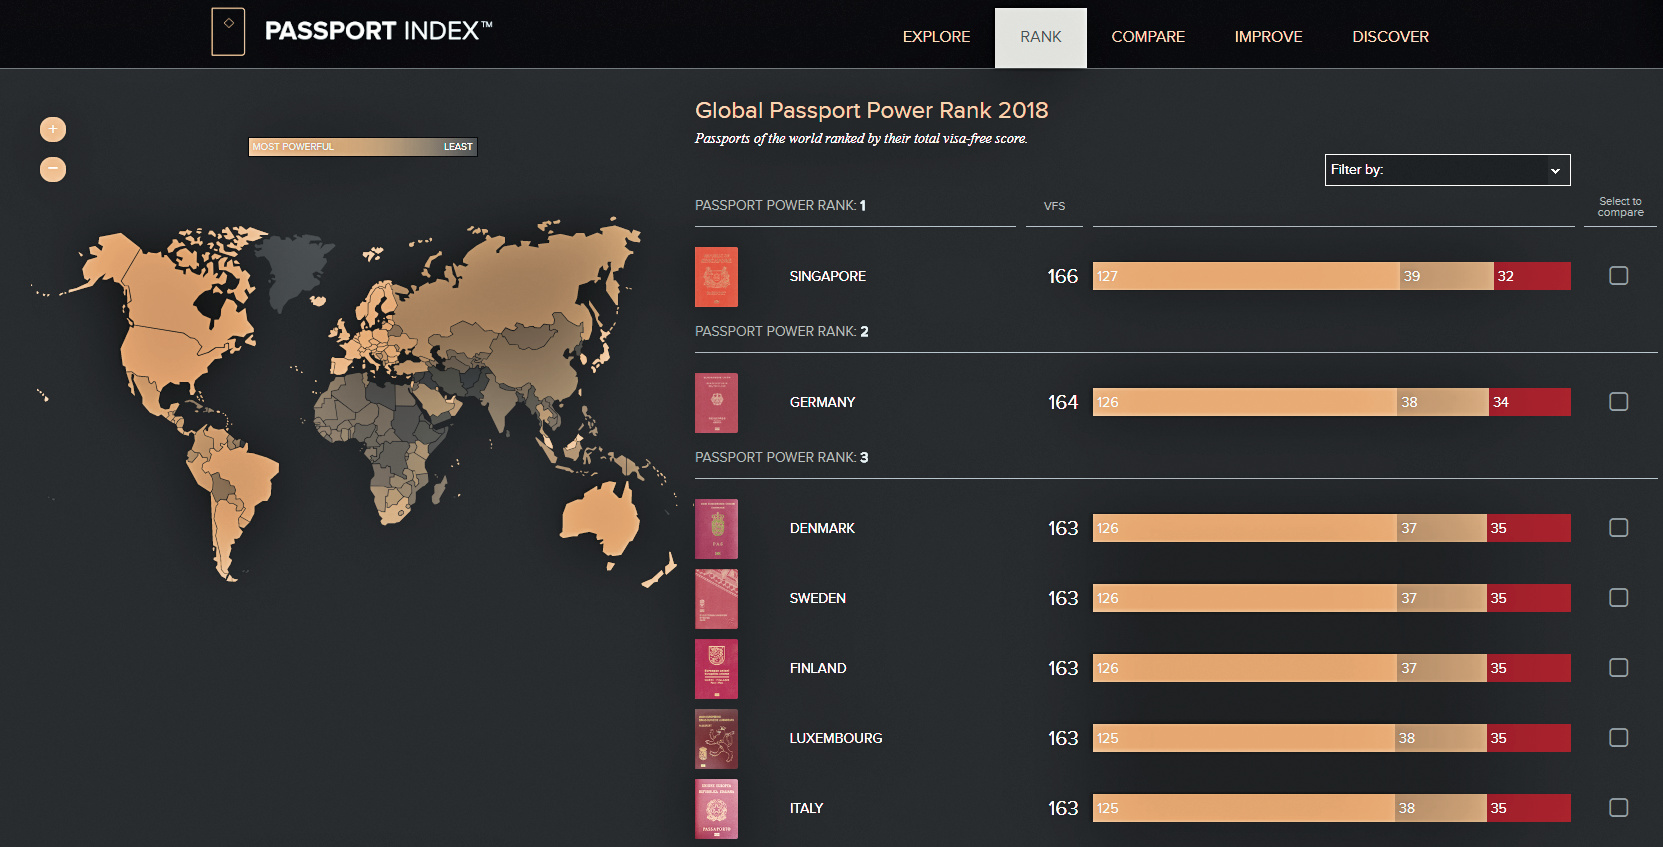Check the compare box for Singapore
The height and width of the screenshot is (847, 1663).
coord(1618,276)
